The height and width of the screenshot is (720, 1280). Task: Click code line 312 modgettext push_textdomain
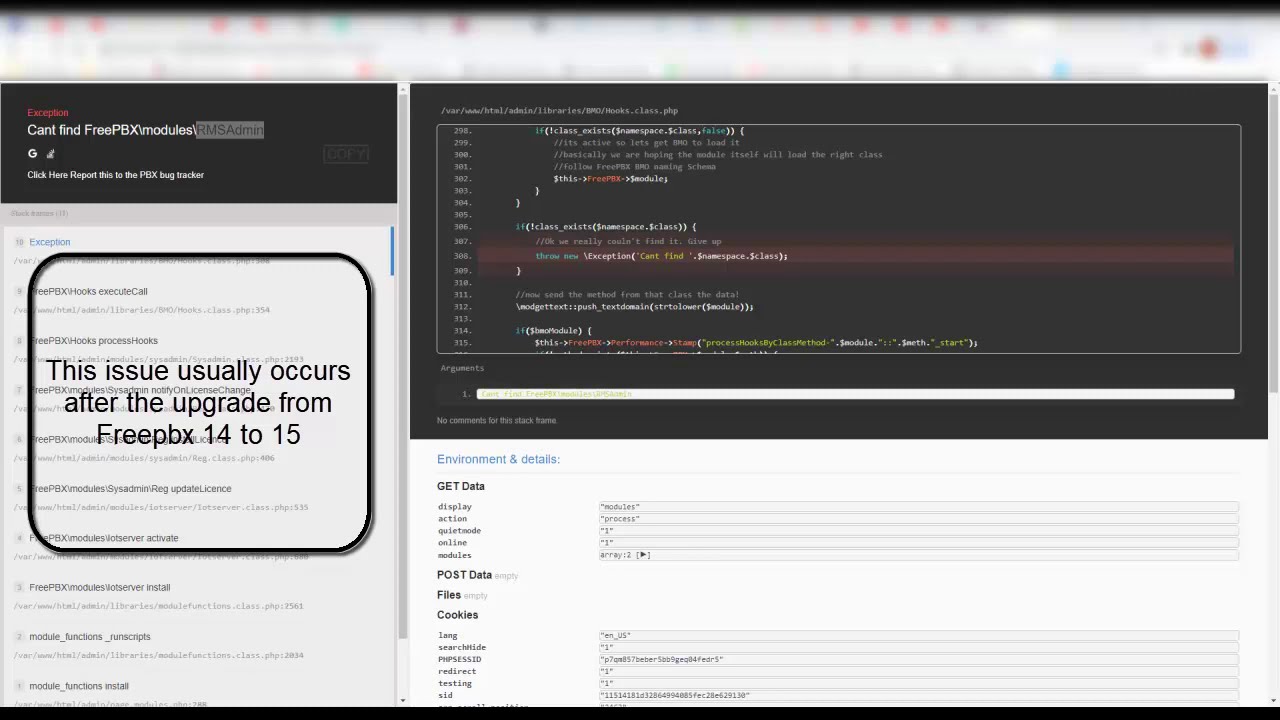pyautogui.click(x=634, y=307)
